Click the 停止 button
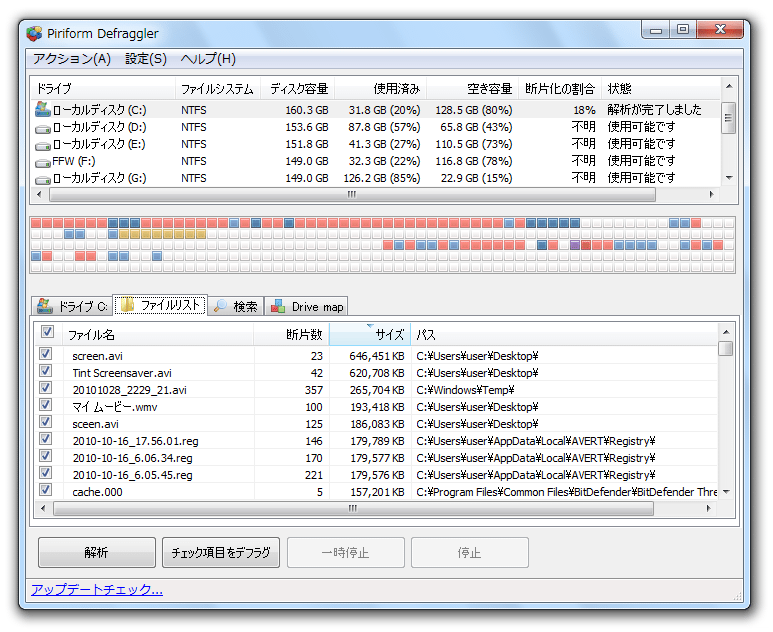Viewport: 773px width, 632px height. coord(470,553)
